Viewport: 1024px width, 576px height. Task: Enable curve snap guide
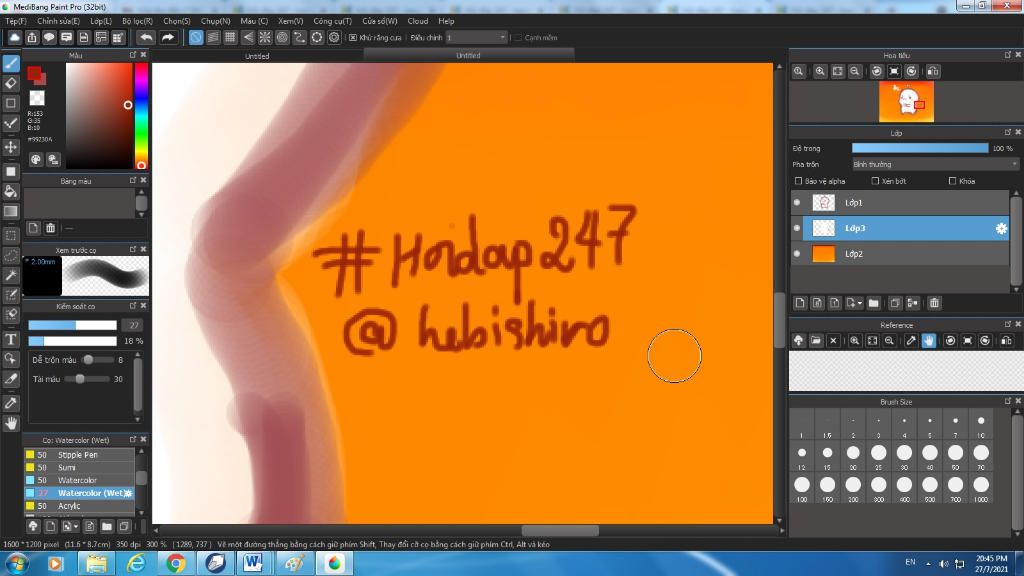point(299,37)
